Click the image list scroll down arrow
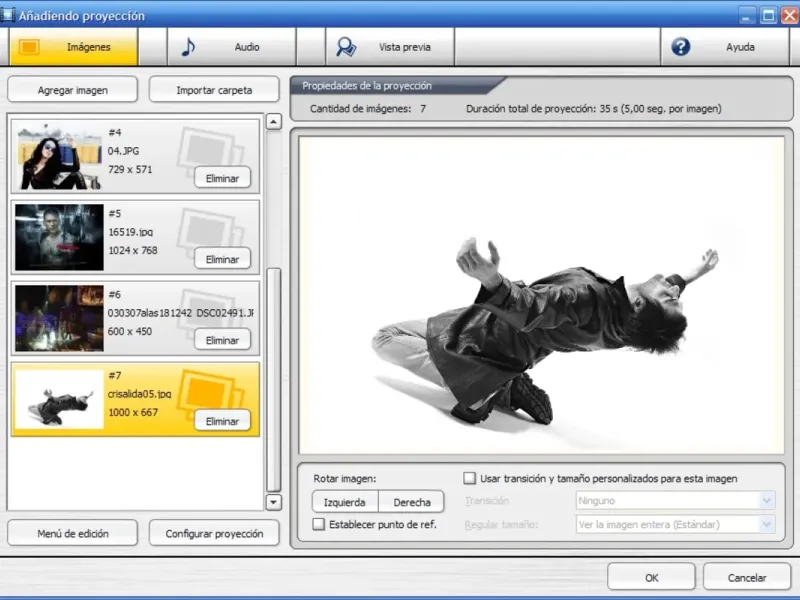The height and width of the screenshot is (600, 800). pos(274,502)
